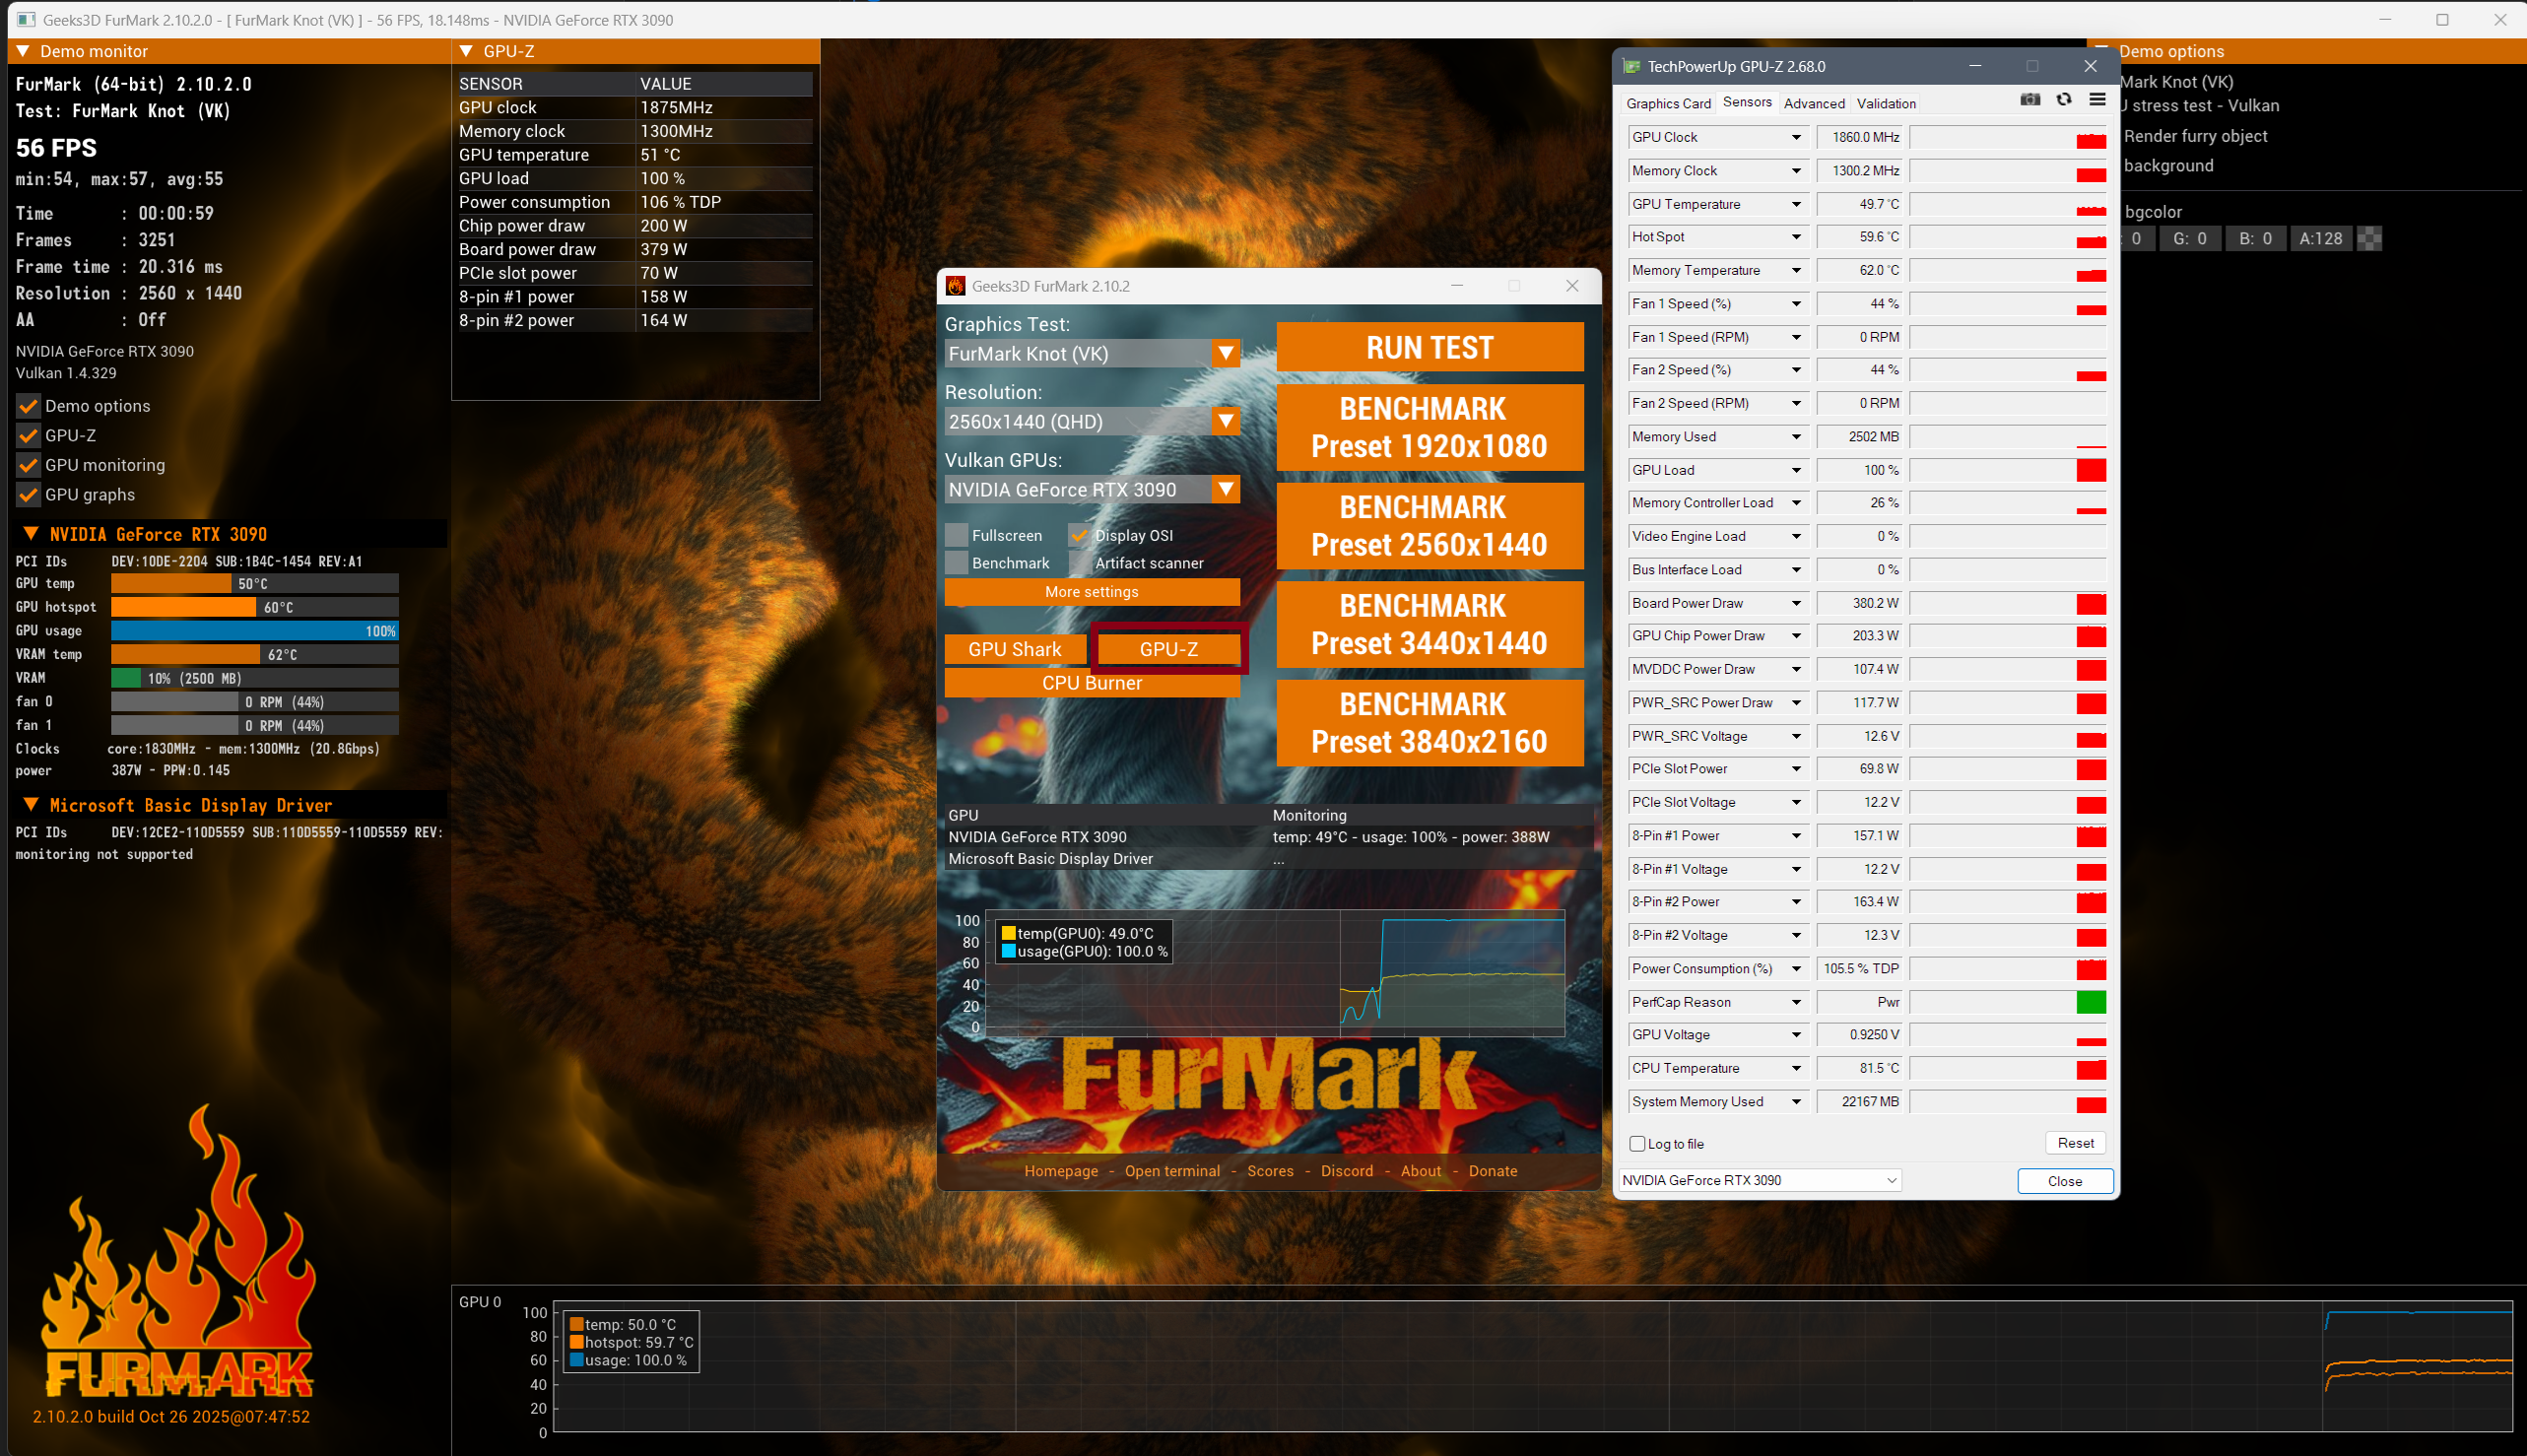Toggle the GPU monitoring checkbox
2527x1456 pixels.
click(28, 465)
